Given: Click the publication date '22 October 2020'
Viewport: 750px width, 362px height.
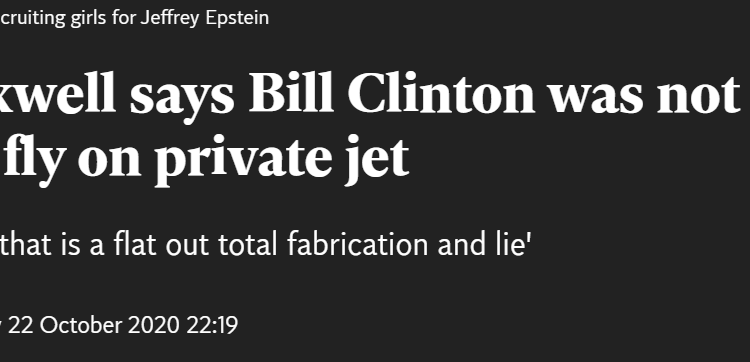Looking at the screenshot, I should click(93, 326).
